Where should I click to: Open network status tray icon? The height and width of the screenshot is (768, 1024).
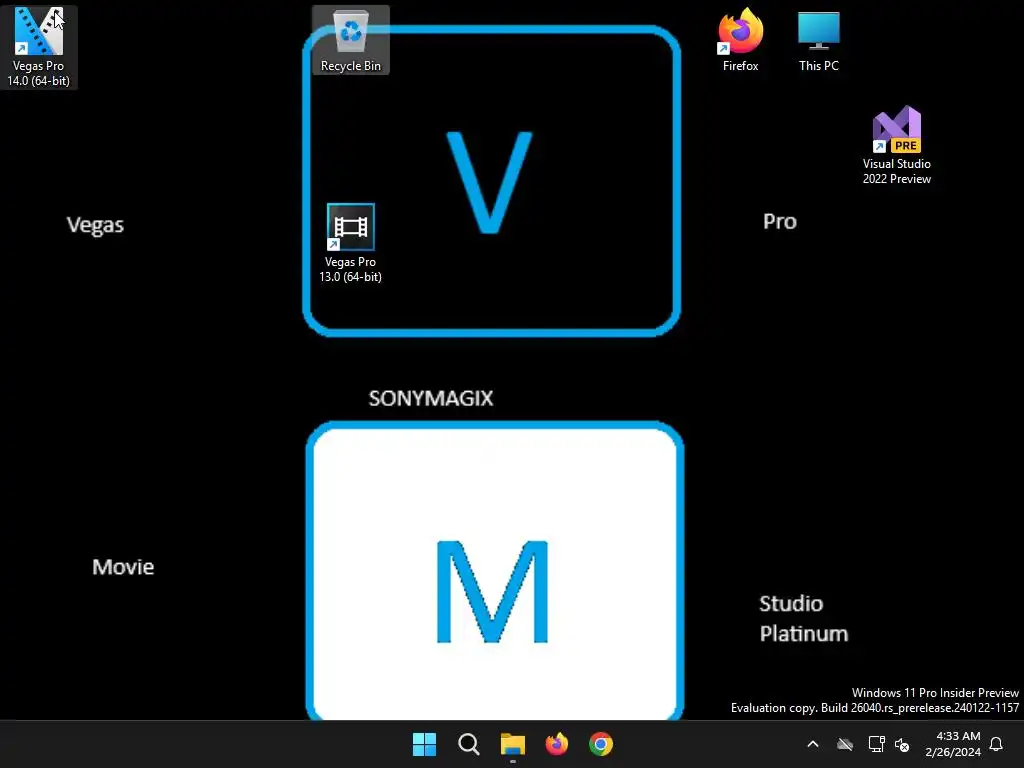click(876, 744)
